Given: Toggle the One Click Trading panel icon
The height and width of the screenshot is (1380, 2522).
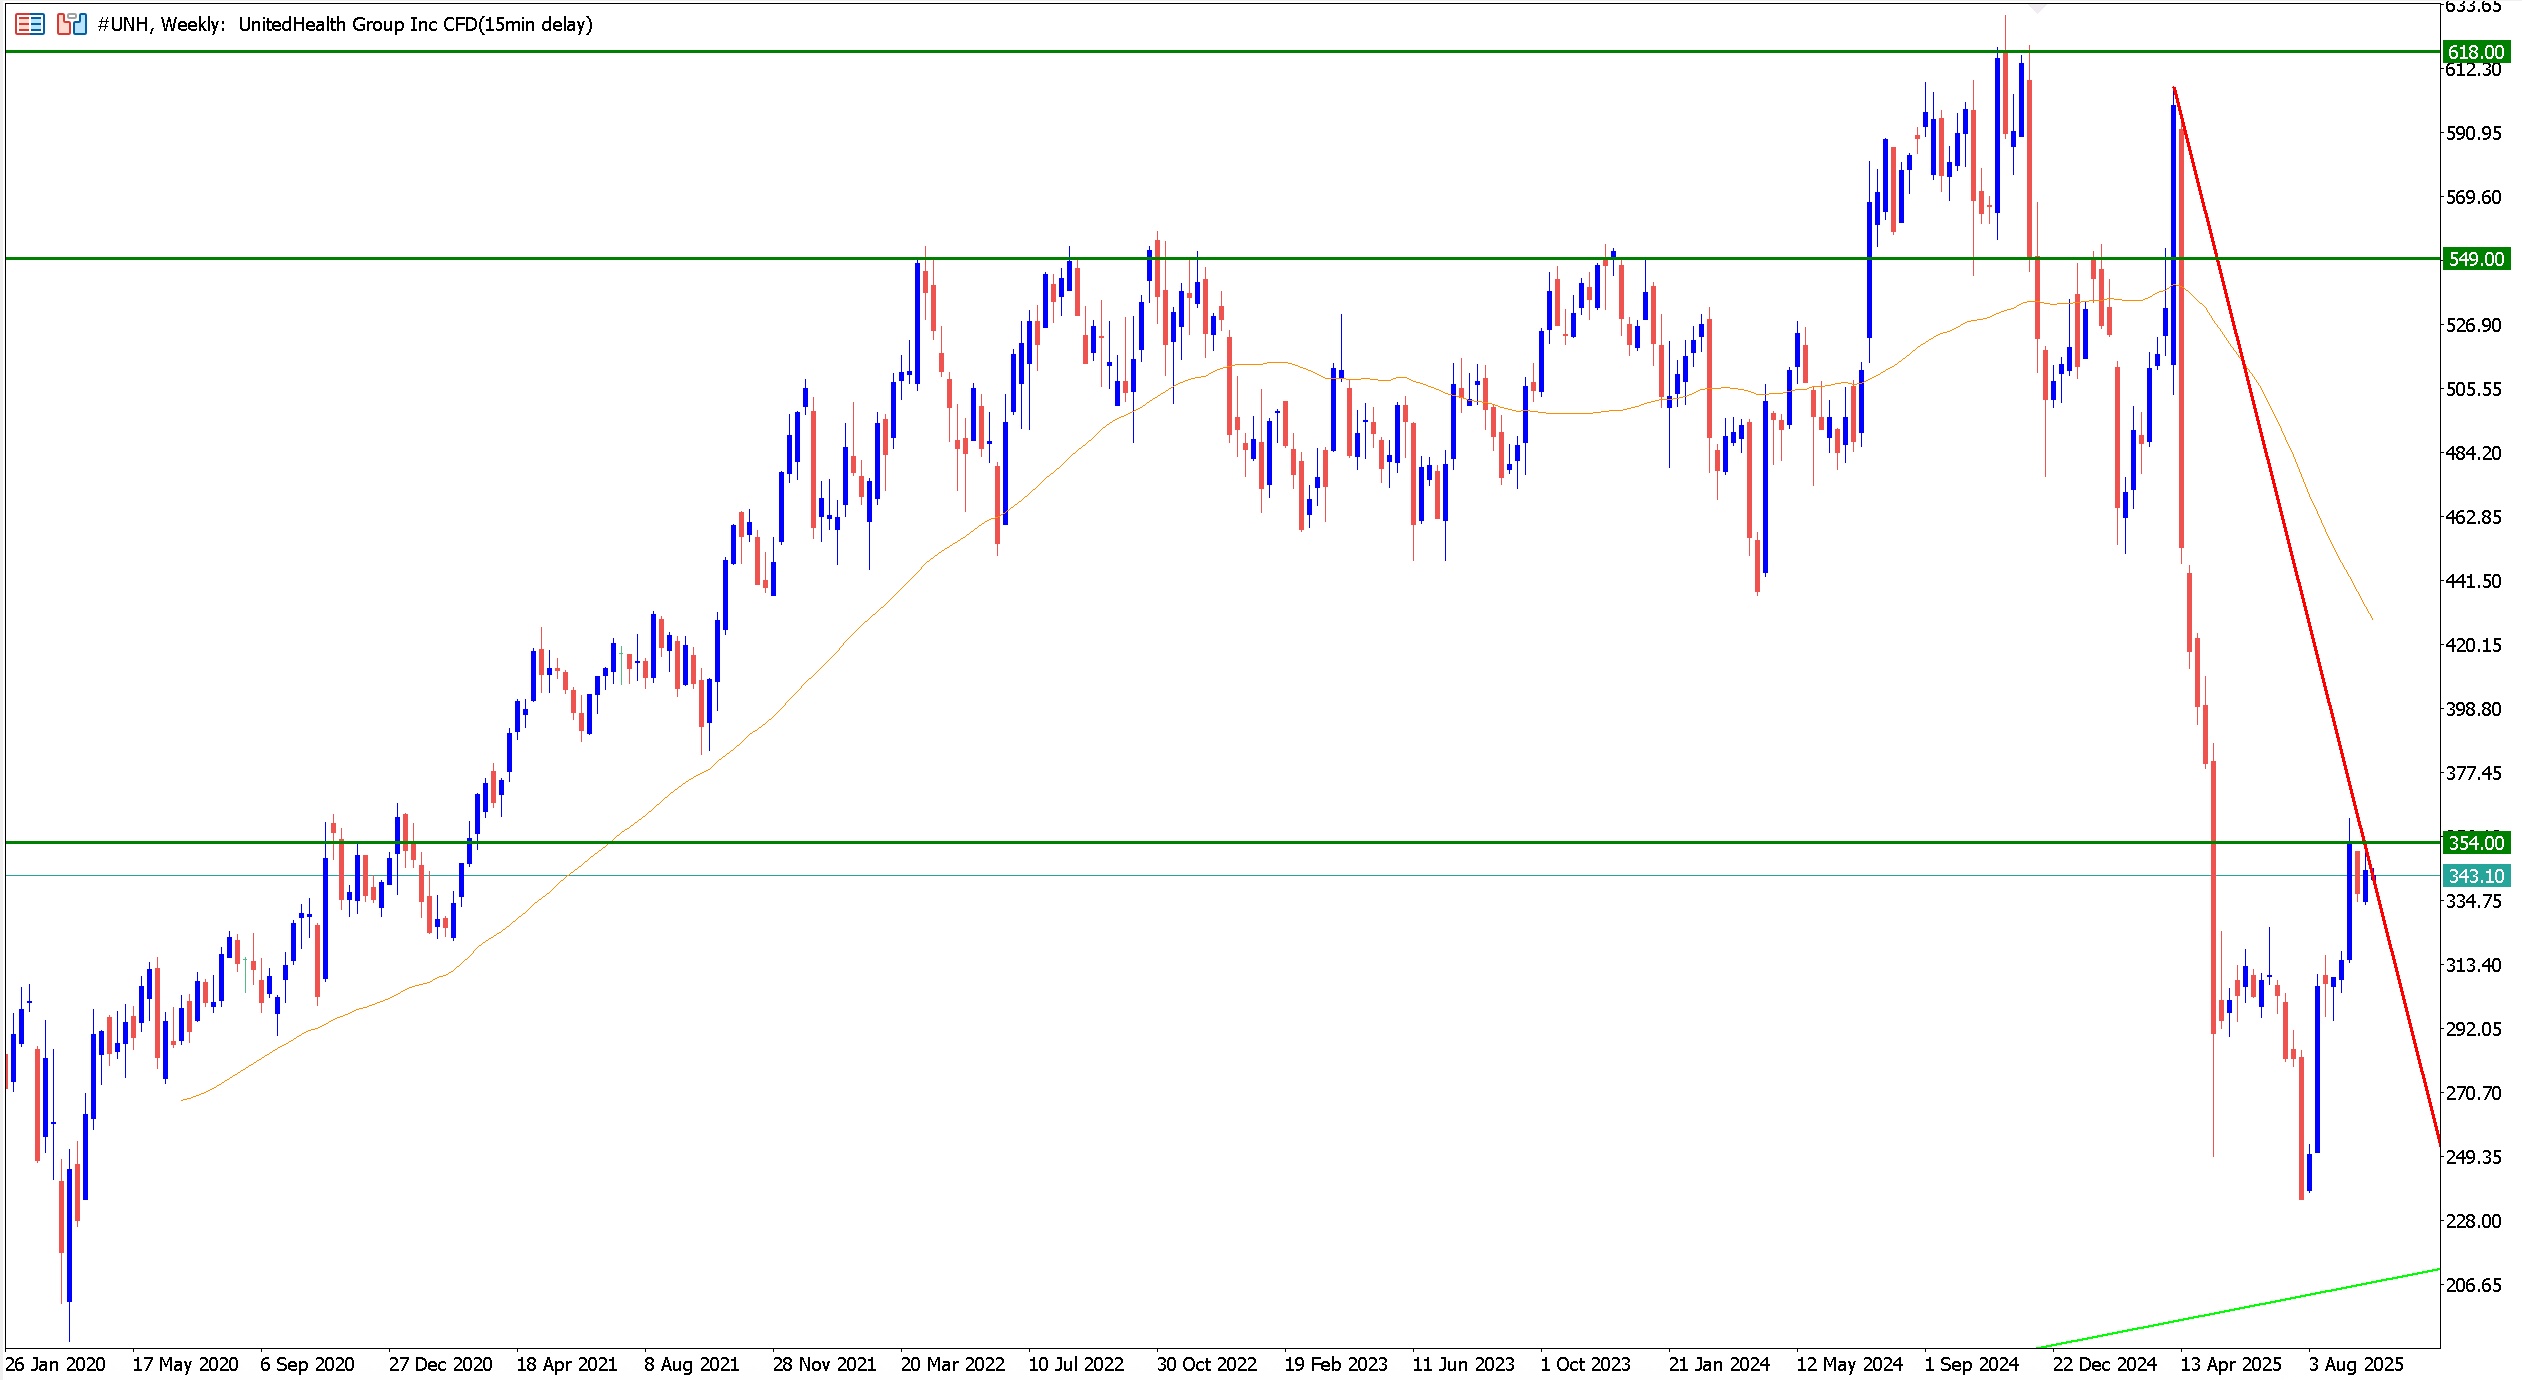Looking at the screenshot, I should pos(72,24).
